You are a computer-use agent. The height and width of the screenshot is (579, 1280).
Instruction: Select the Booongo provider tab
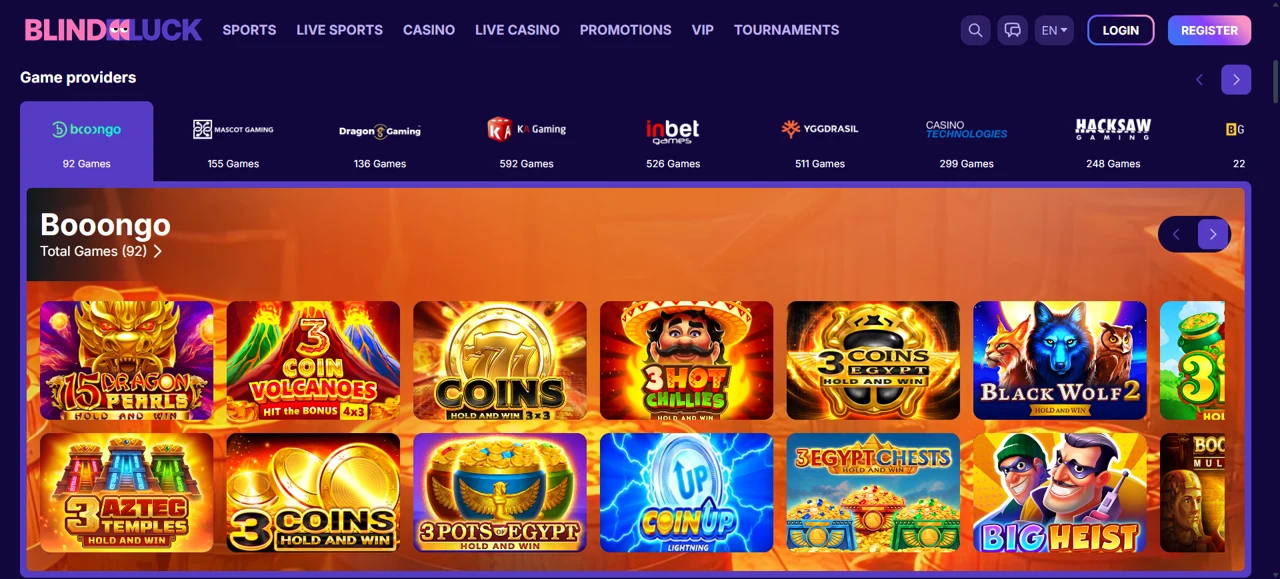(x=87, y=141)
